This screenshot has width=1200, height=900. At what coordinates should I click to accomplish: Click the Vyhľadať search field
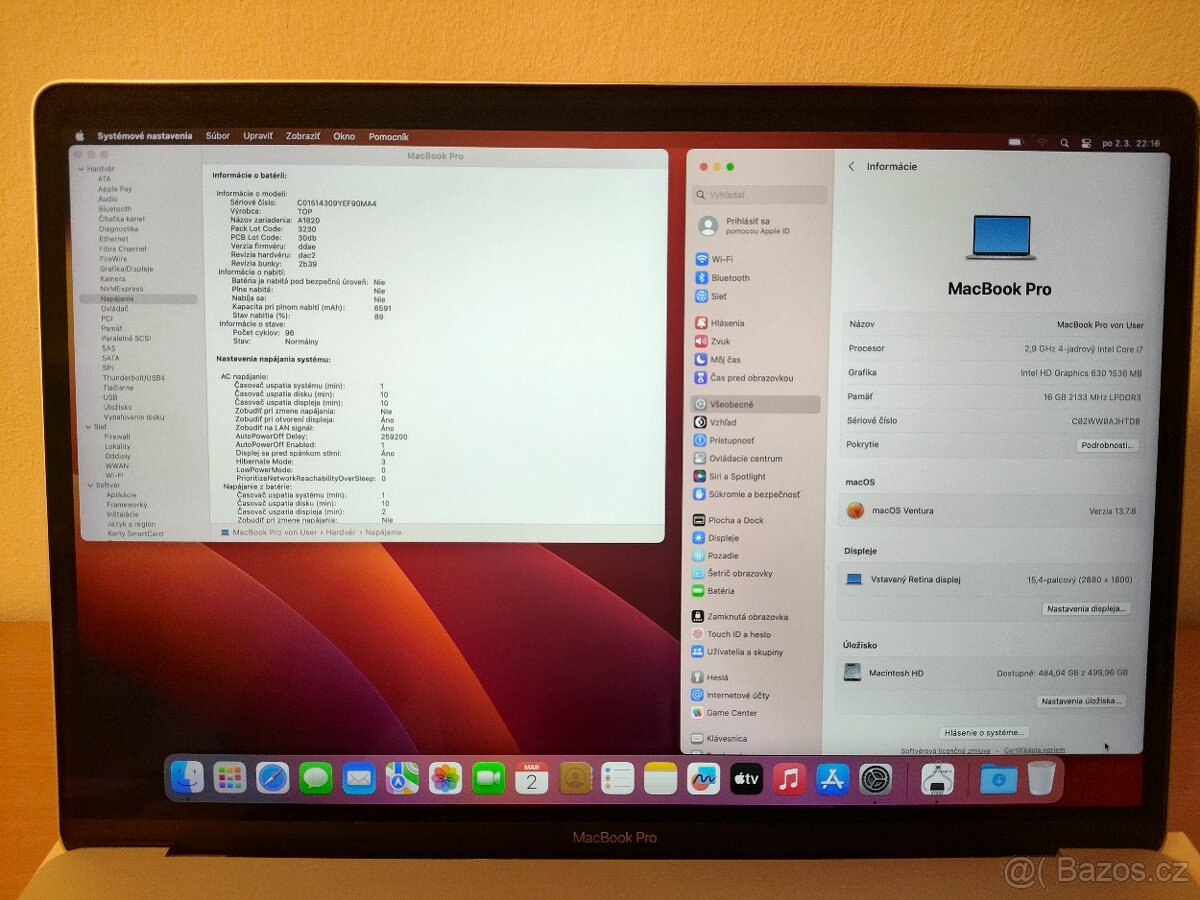tap(760, 195)
